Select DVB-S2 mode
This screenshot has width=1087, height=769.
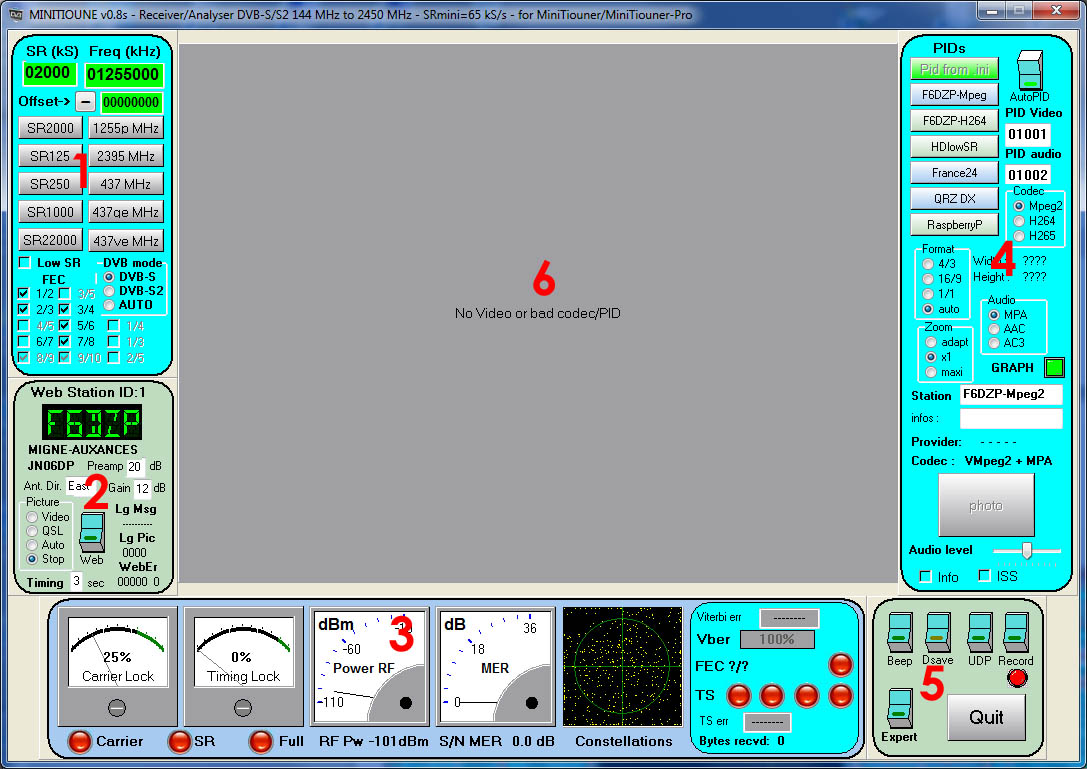click(x=110, y=291)
